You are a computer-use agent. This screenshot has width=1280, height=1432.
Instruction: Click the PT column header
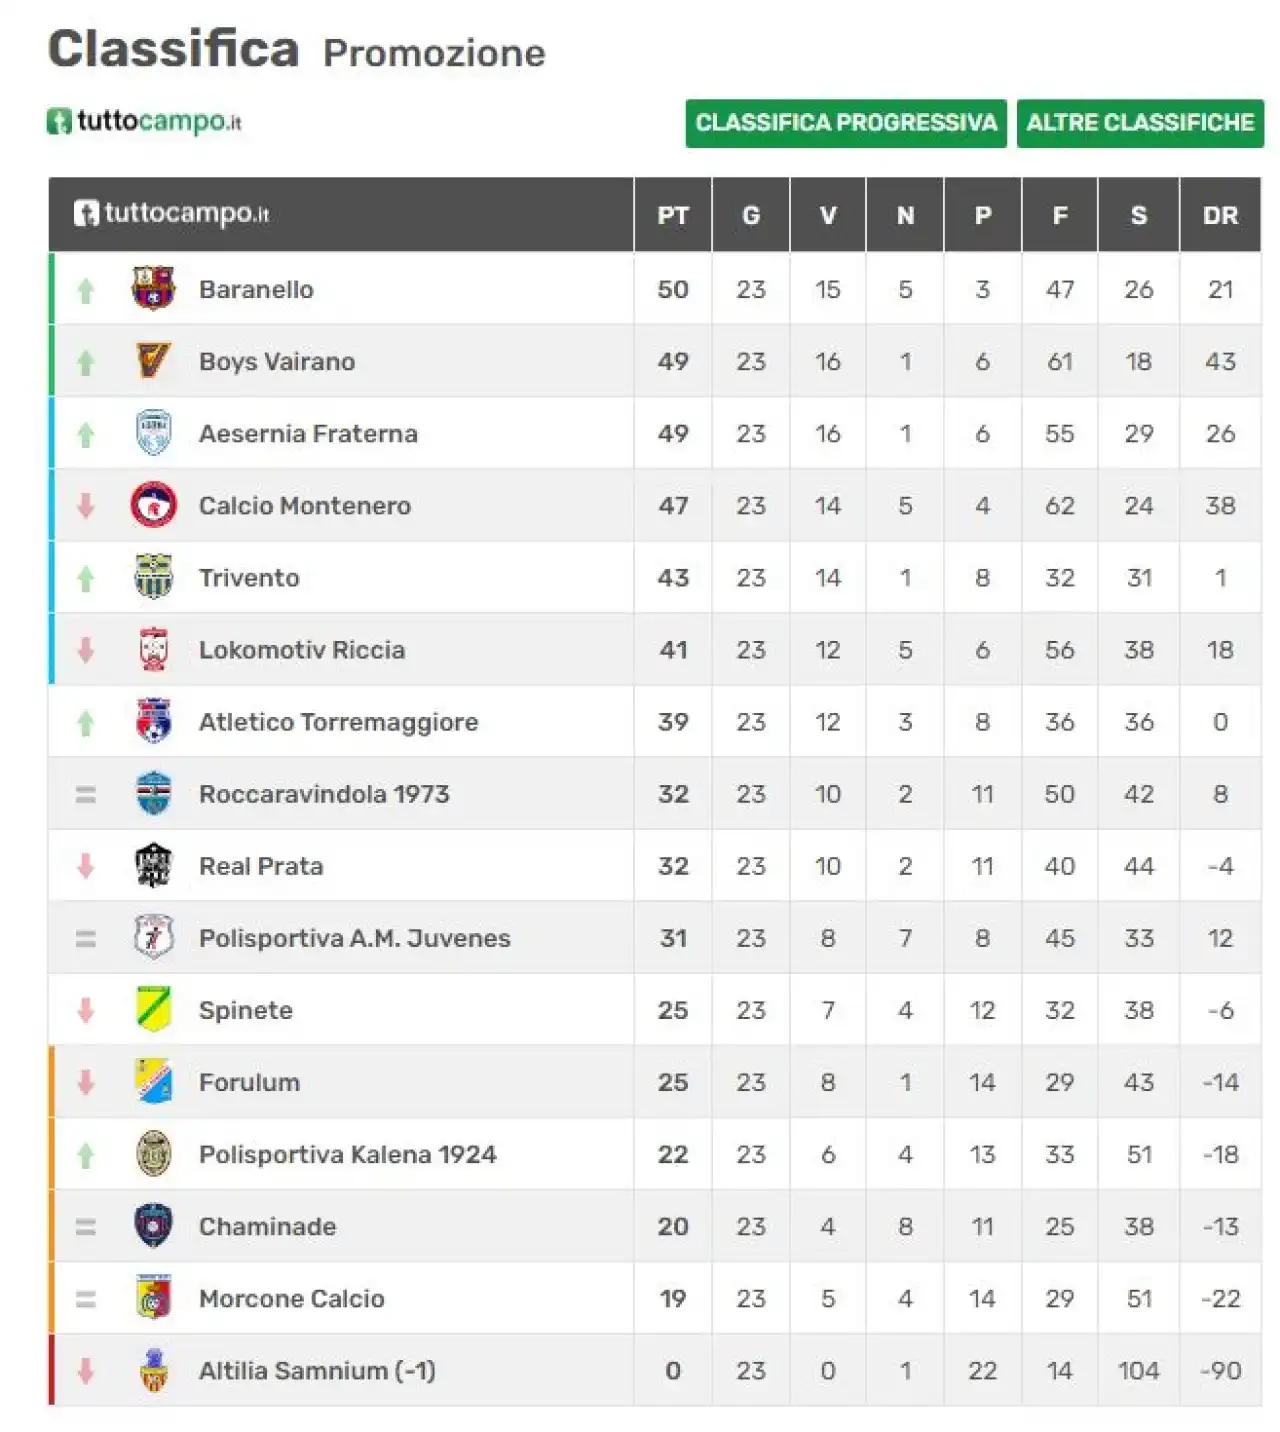pyautogui.click(x=673, y=215)
